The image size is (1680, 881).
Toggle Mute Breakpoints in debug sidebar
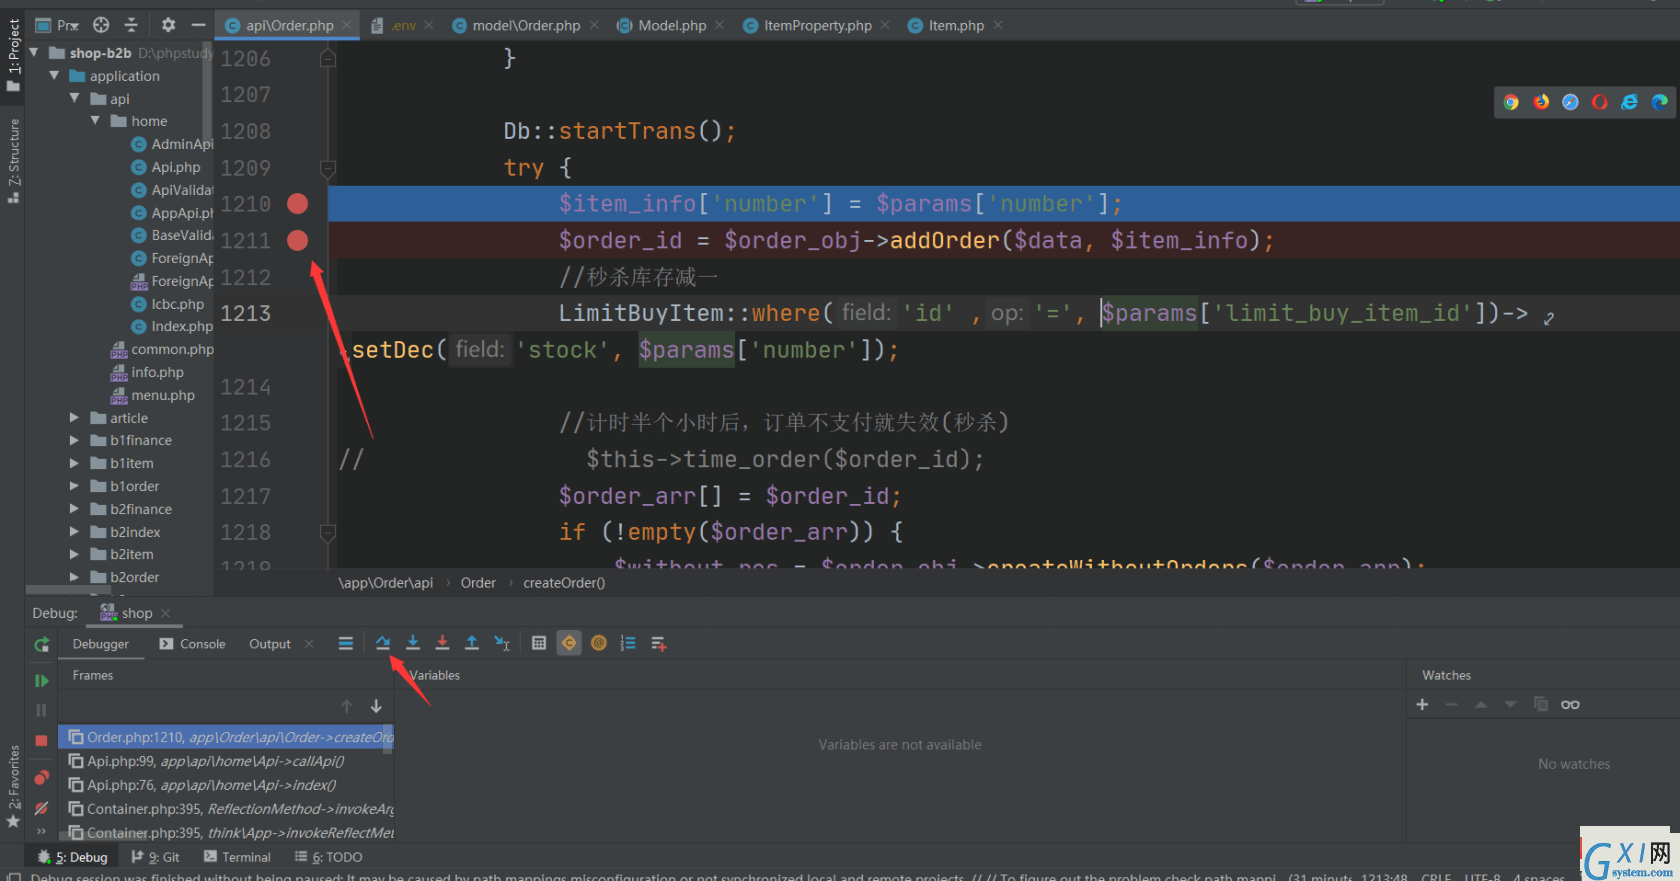pyautogui.click(x=41, y=808)
